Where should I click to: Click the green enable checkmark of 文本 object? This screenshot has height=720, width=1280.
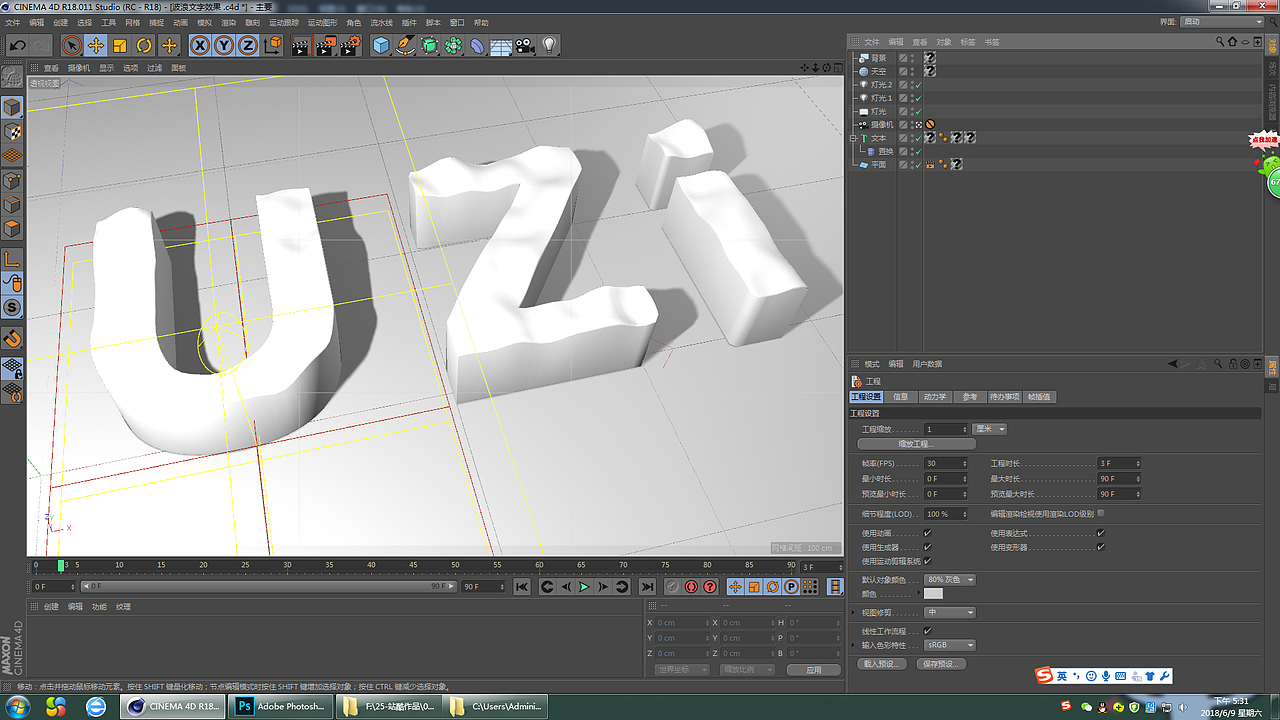pyautogui.click(x=918, y=138)
